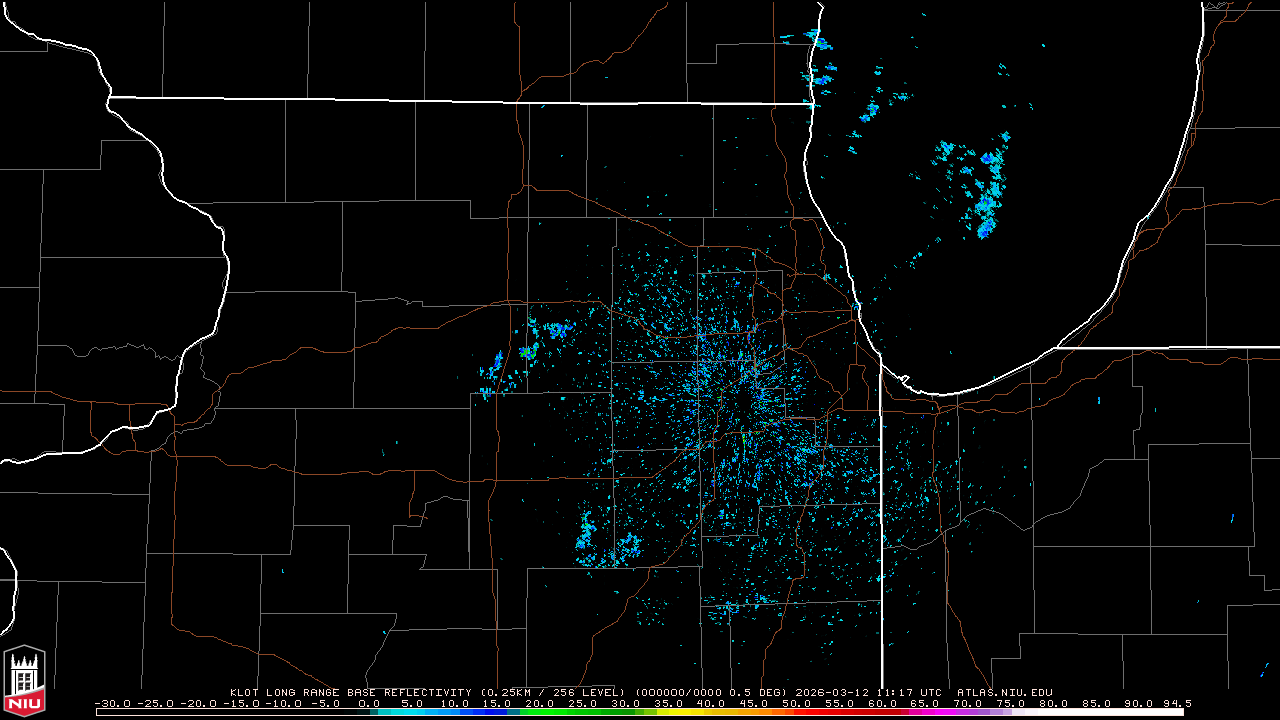This screenshot has height=720, width=1280.
Task: Click the "ATLAS.NIU.EDU" source text
Action: pyautogui.click(x=1005, y=692)
